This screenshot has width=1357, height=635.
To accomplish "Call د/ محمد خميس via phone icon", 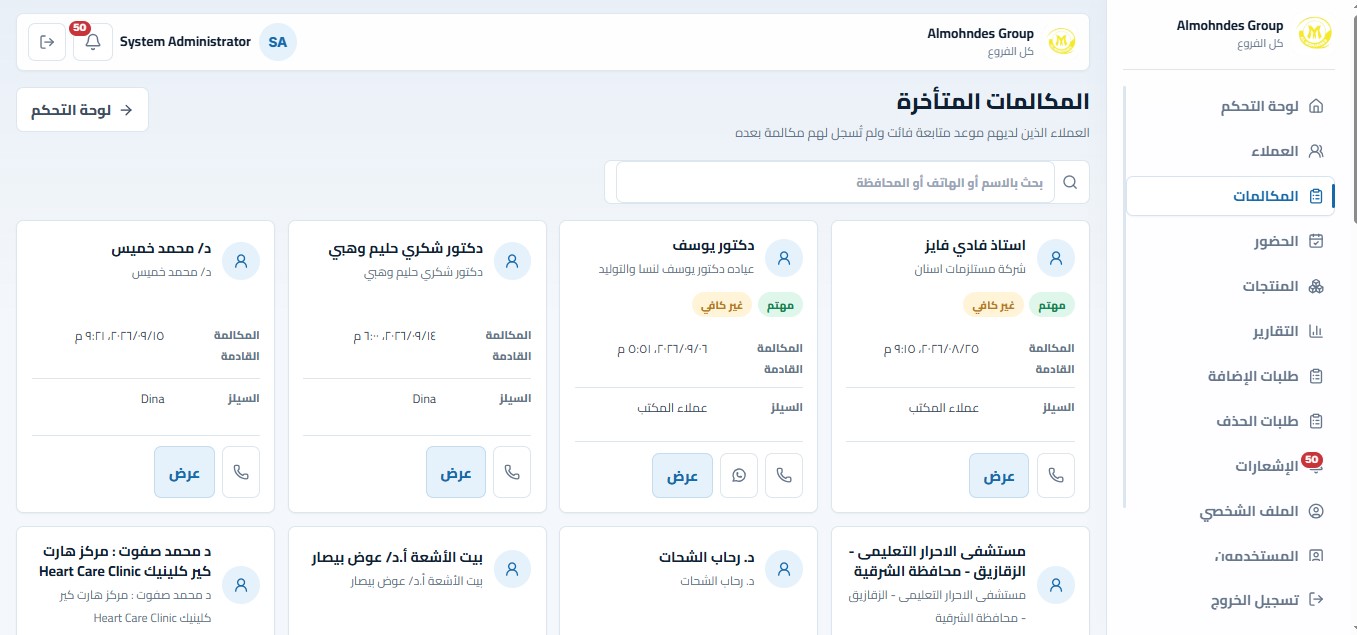I will coord(241,472).
